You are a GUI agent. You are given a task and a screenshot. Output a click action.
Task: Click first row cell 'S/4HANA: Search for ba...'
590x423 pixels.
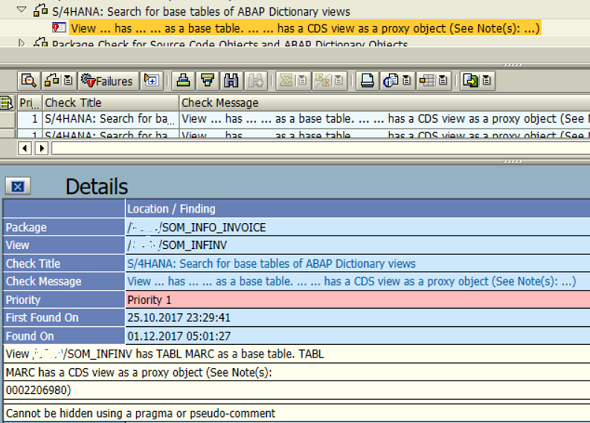point(110,119)
